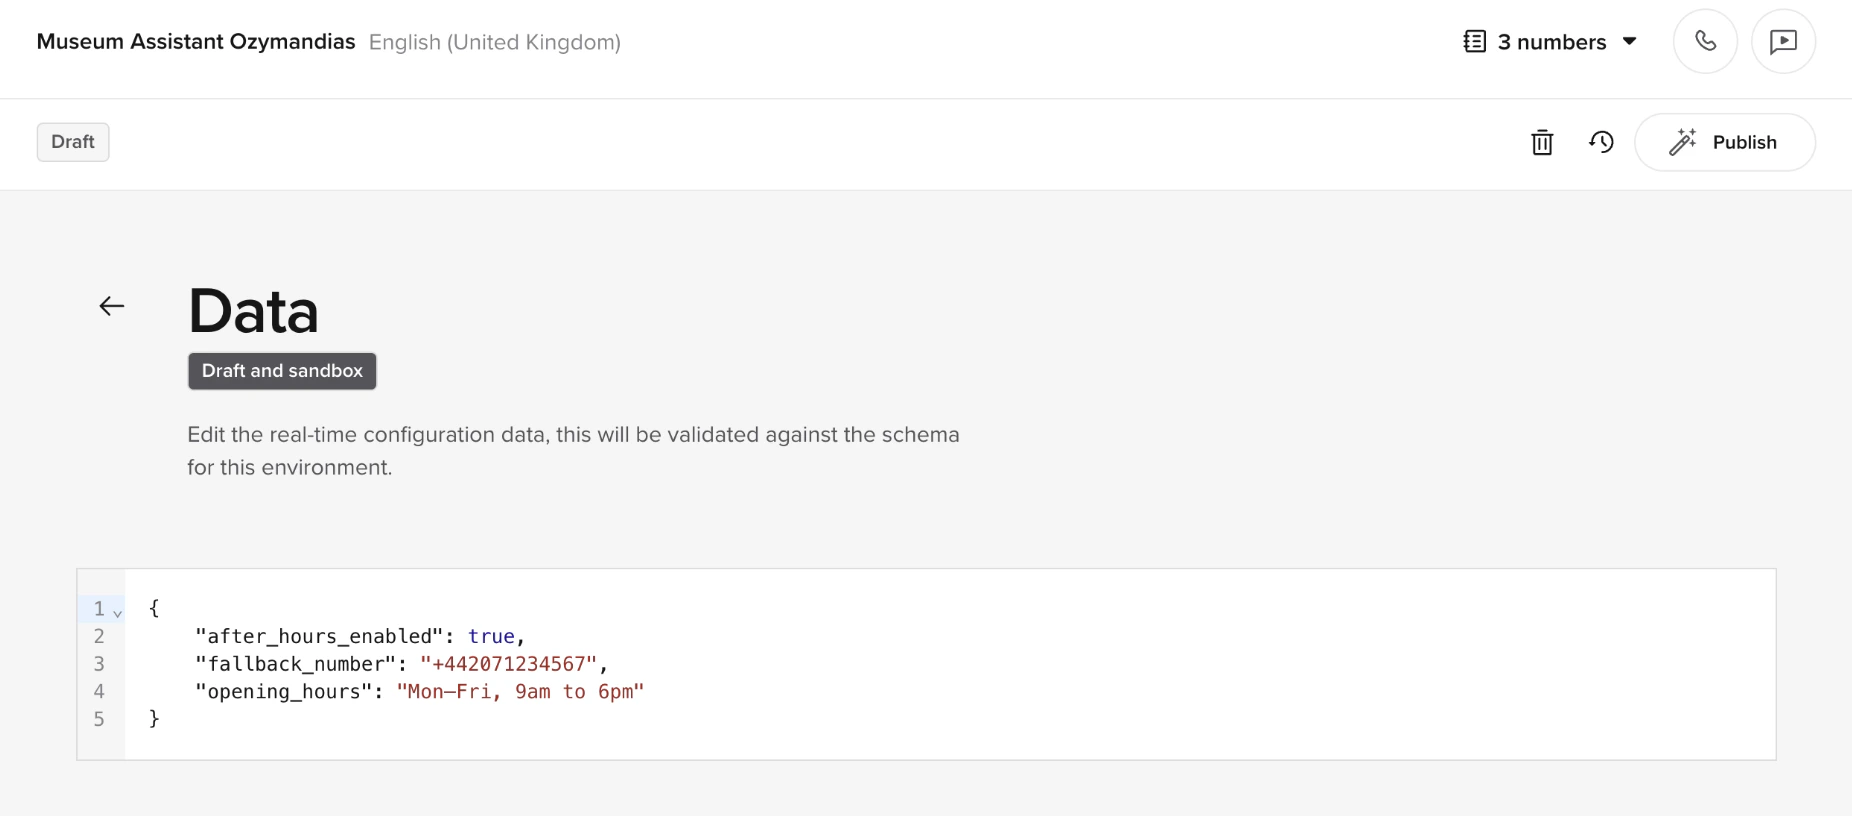Click the Draft status badge

(72, 142)
